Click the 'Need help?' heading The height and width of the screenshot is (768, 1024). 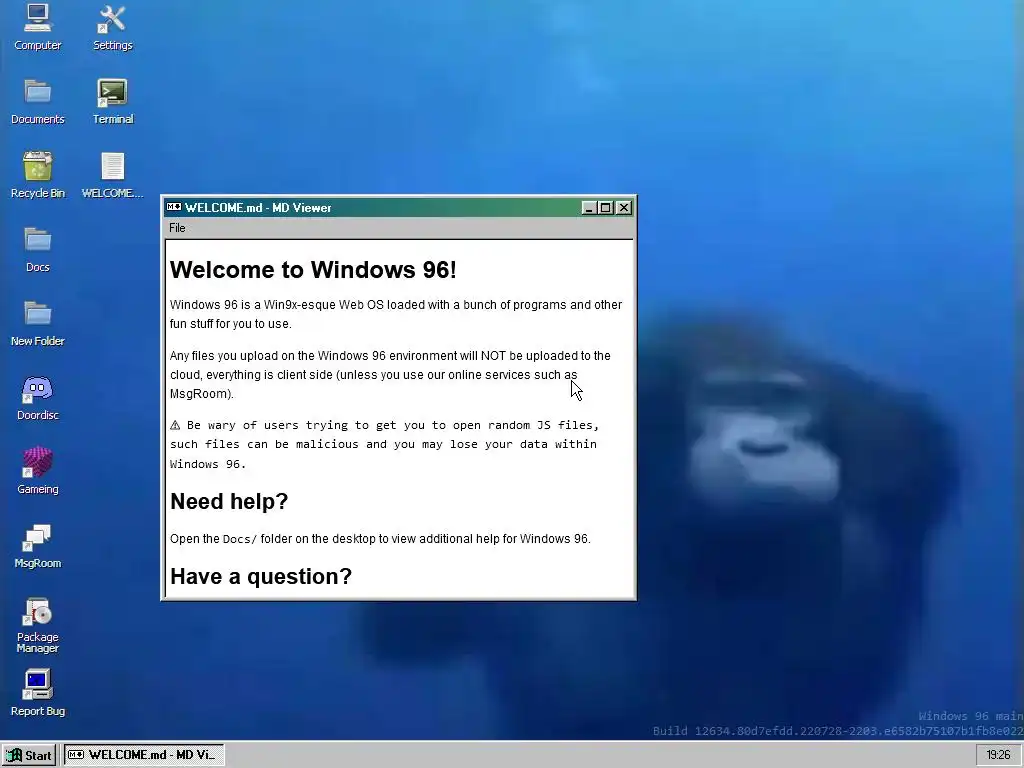[229, 501]
